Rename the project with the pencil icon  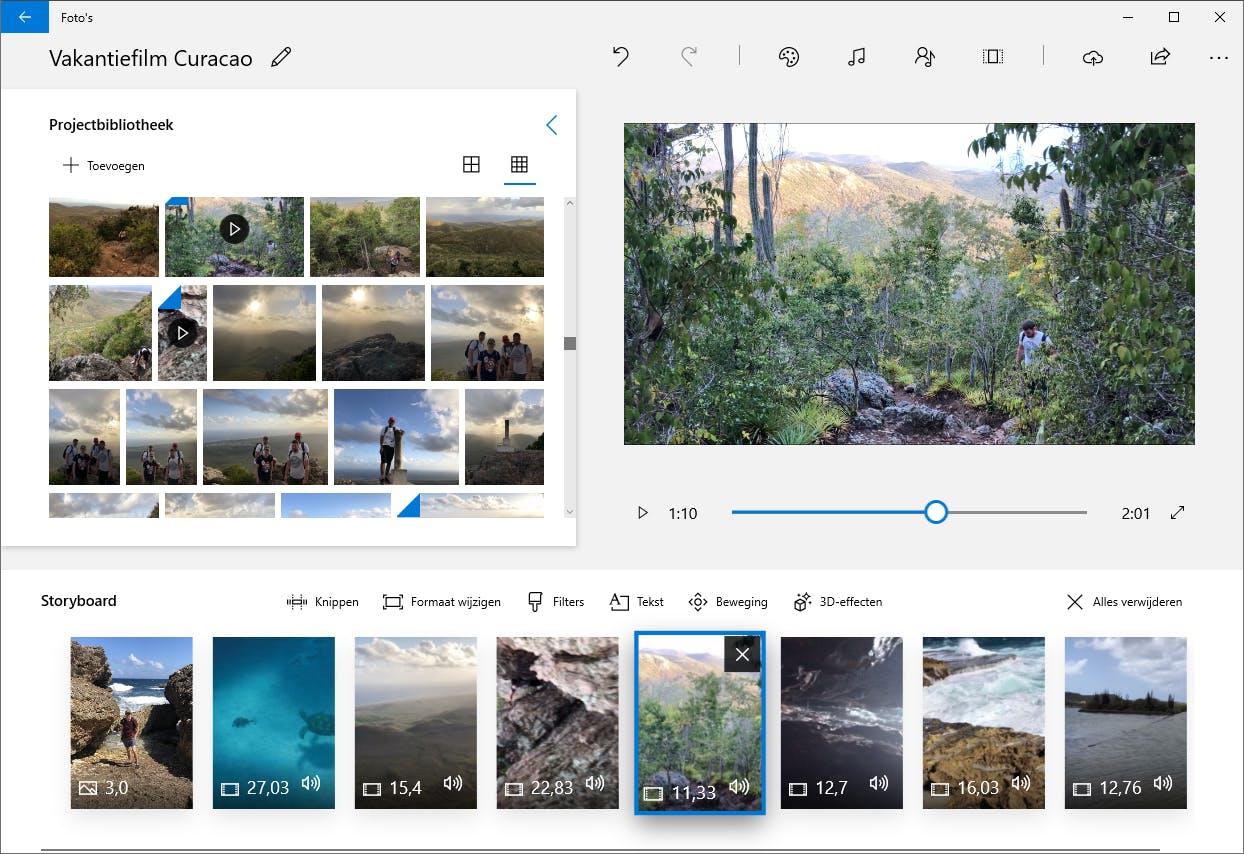click(281, 57)
